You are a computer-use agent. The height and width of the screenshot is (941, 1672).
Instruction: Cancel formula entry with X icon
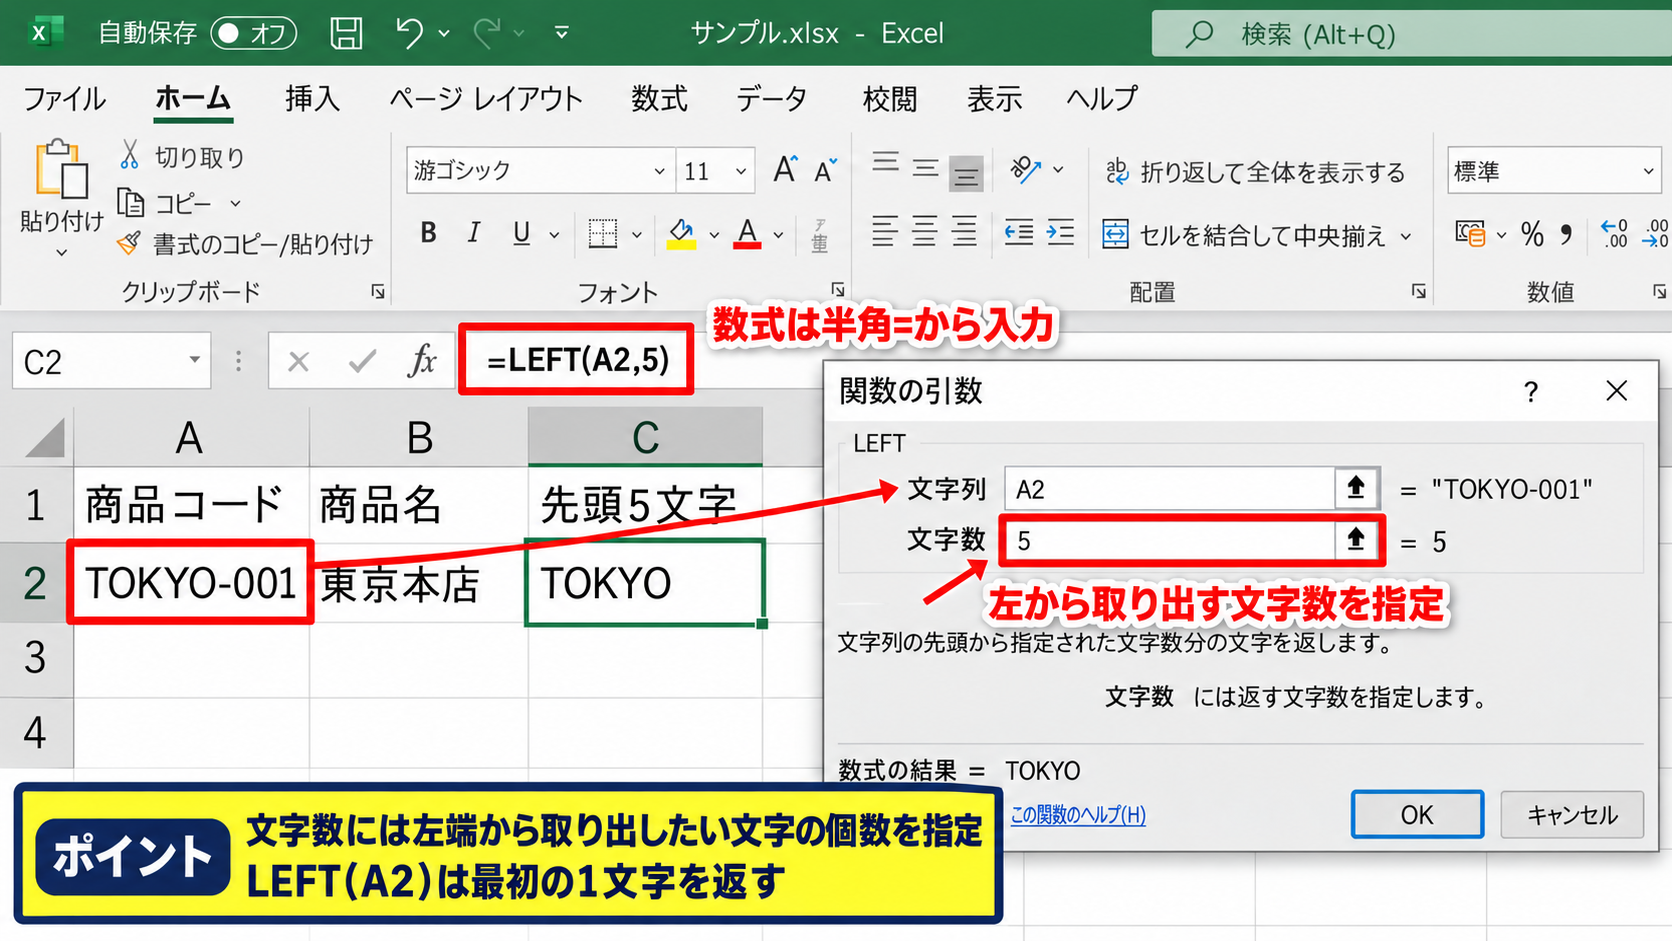pos(298,361)
